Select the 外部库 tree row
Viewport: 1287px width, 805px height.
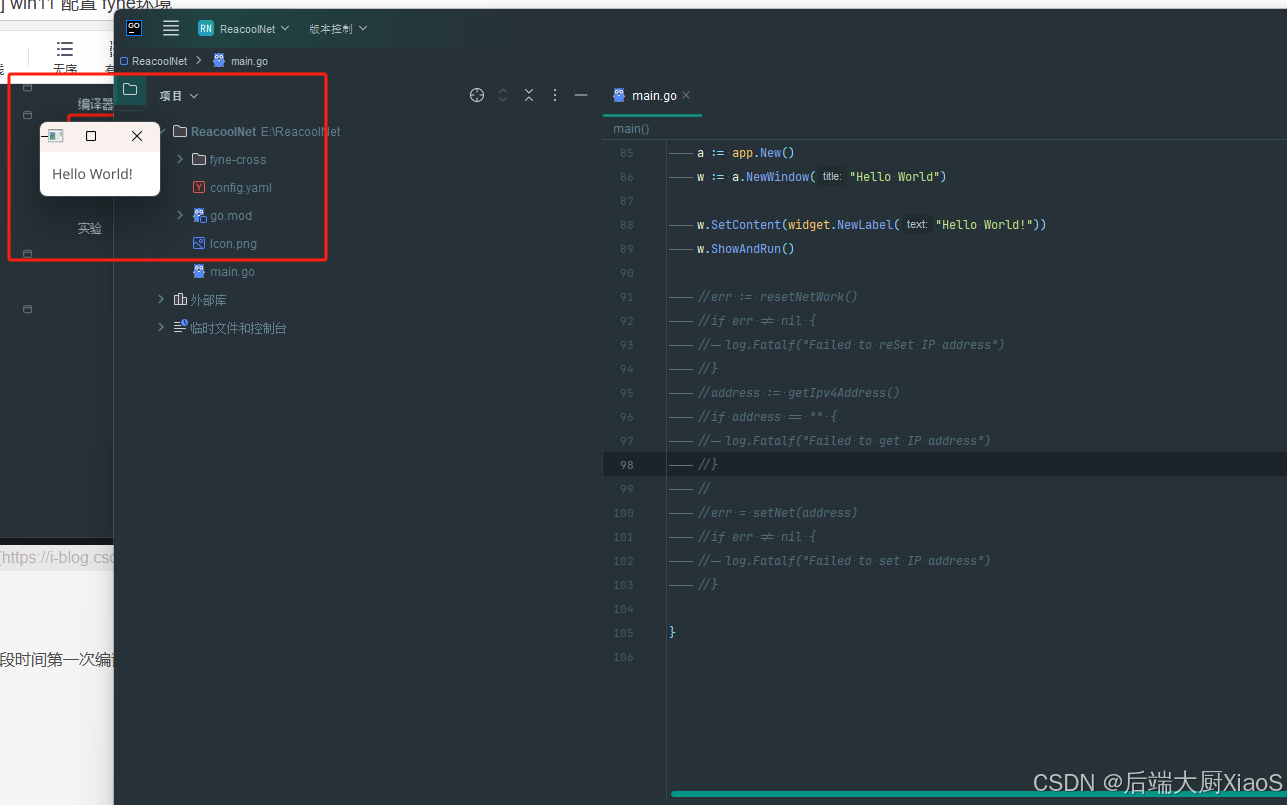click(200, 300)
